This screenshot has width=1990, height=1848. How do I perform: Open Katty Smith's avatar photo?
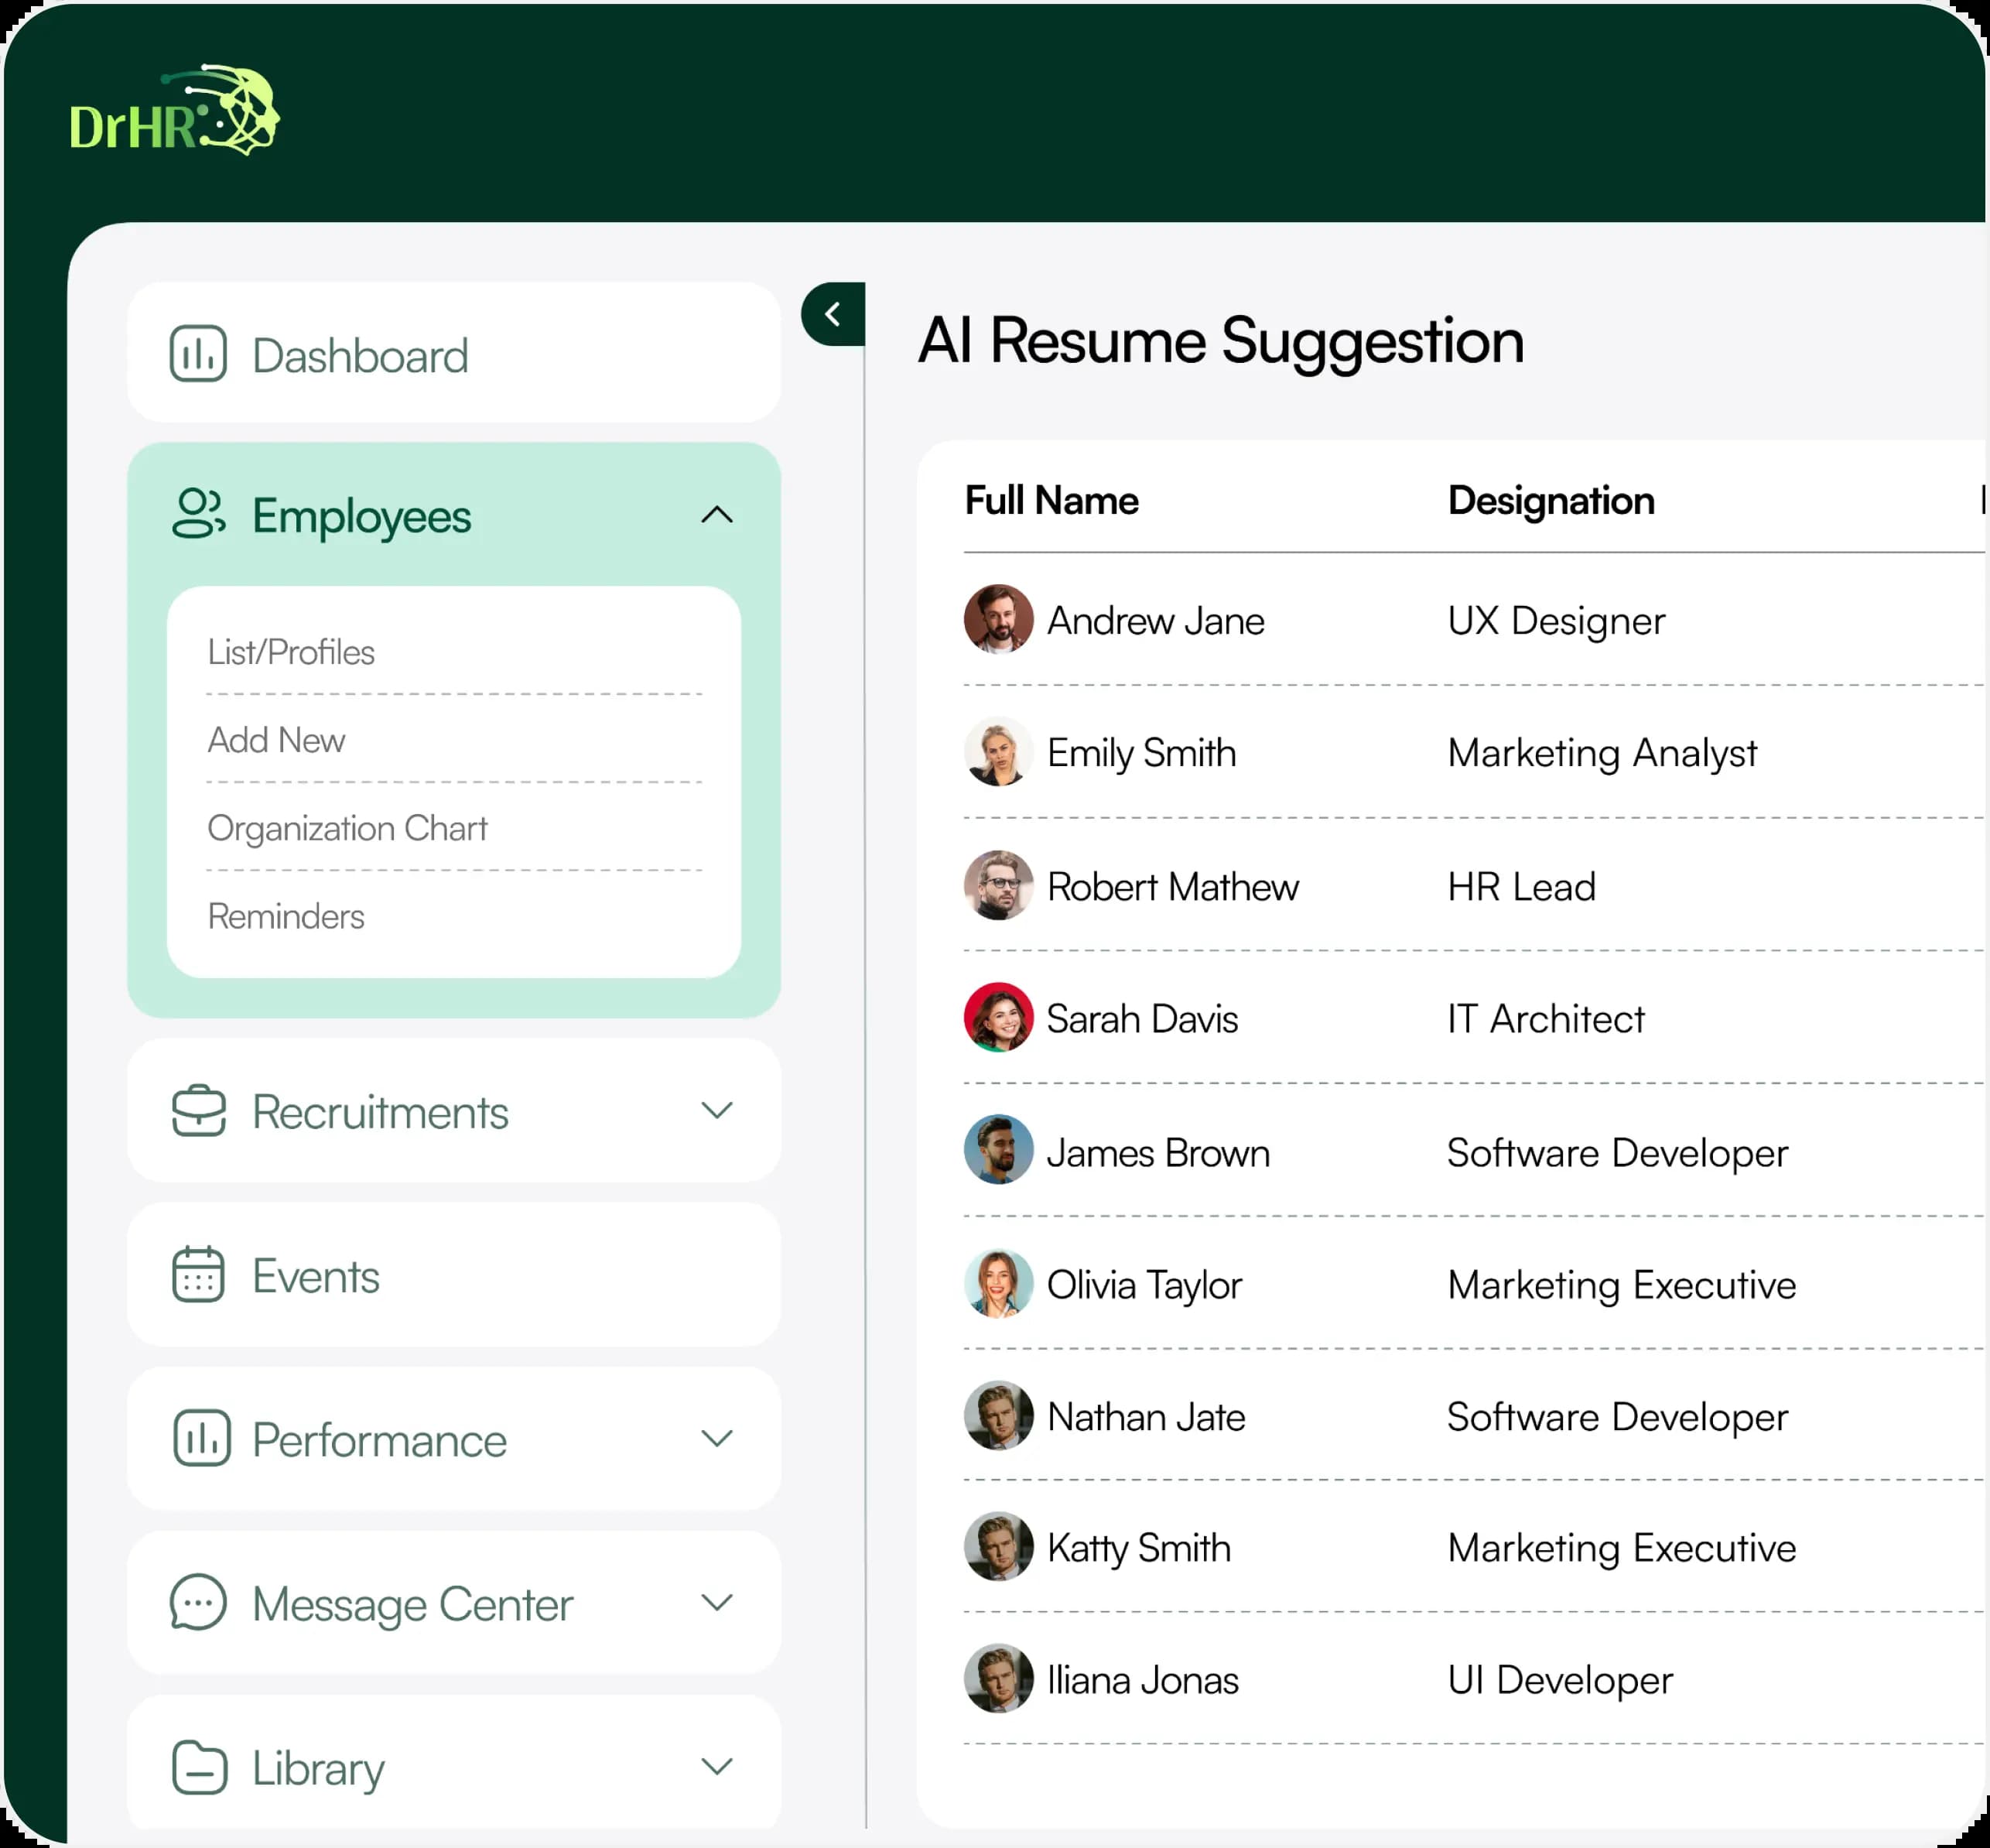[998, 1546]
